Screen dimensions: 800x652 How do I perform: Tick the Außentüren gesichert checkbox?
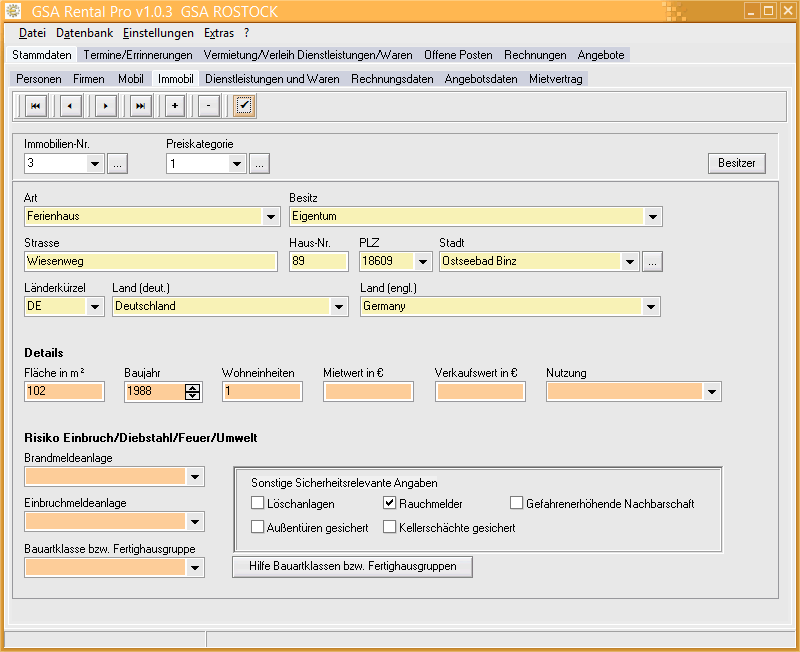[258, 527]
